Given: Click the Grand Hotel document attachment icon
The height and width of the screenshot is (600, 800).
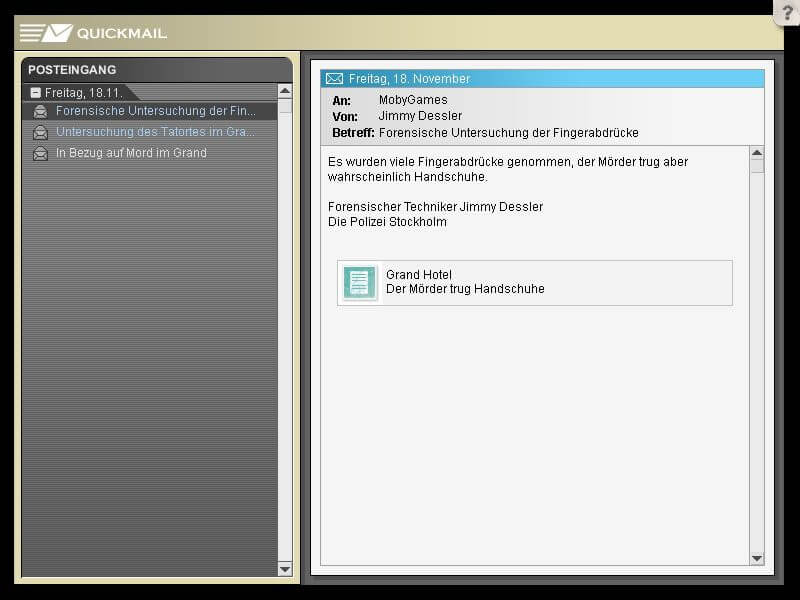Looking at the screenshot, I should coord(359,282).
